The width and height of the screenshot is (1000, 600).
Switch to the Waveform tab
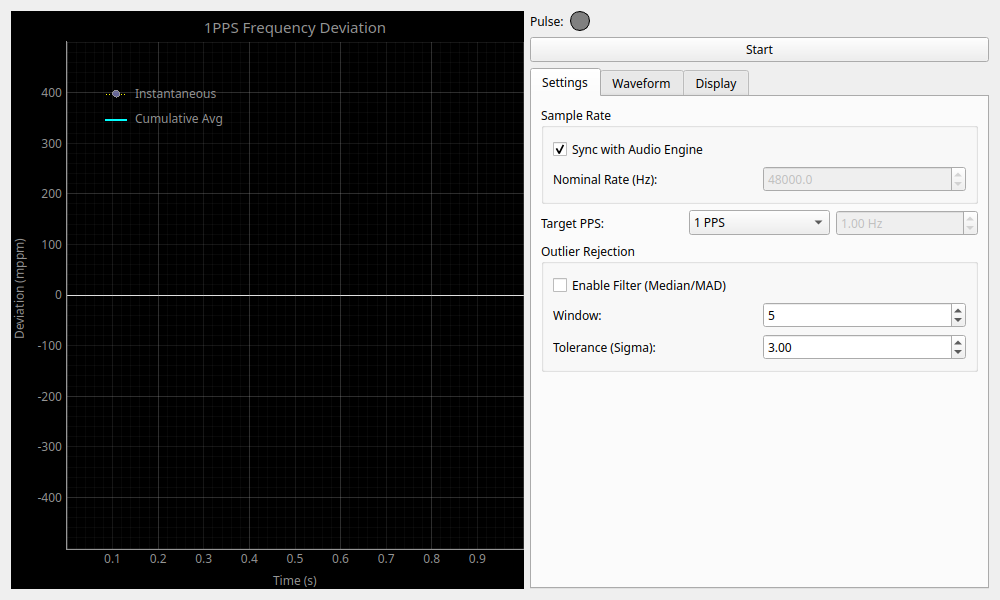(641, 83)
